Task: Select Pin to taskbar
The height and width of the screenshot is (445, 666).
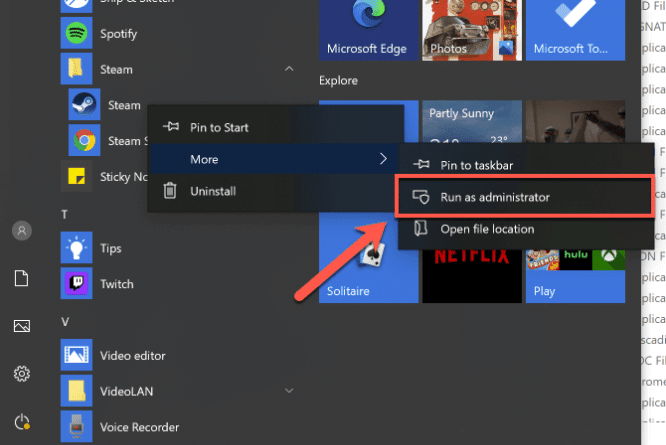Action: point(525,165)
